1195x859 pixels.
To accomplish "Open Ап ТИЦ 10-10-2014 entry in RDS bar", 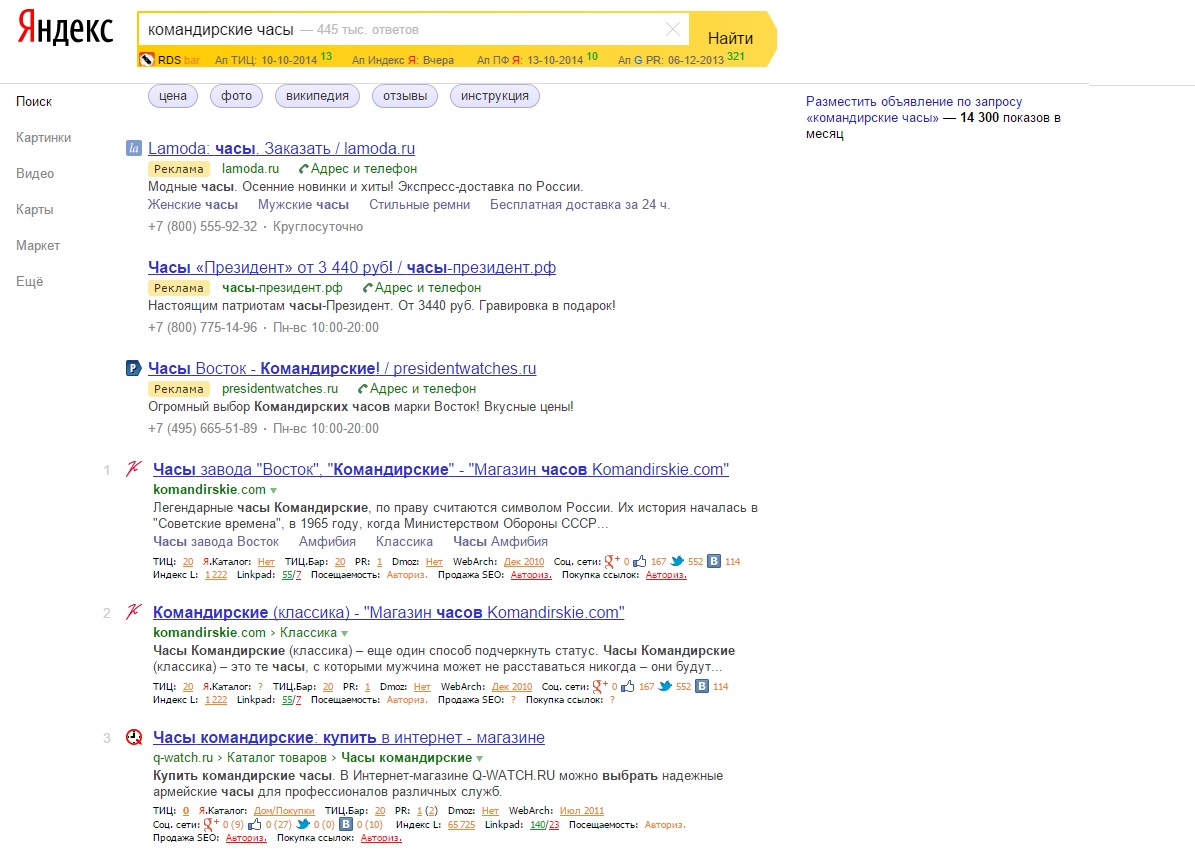I will click(273, 59).
